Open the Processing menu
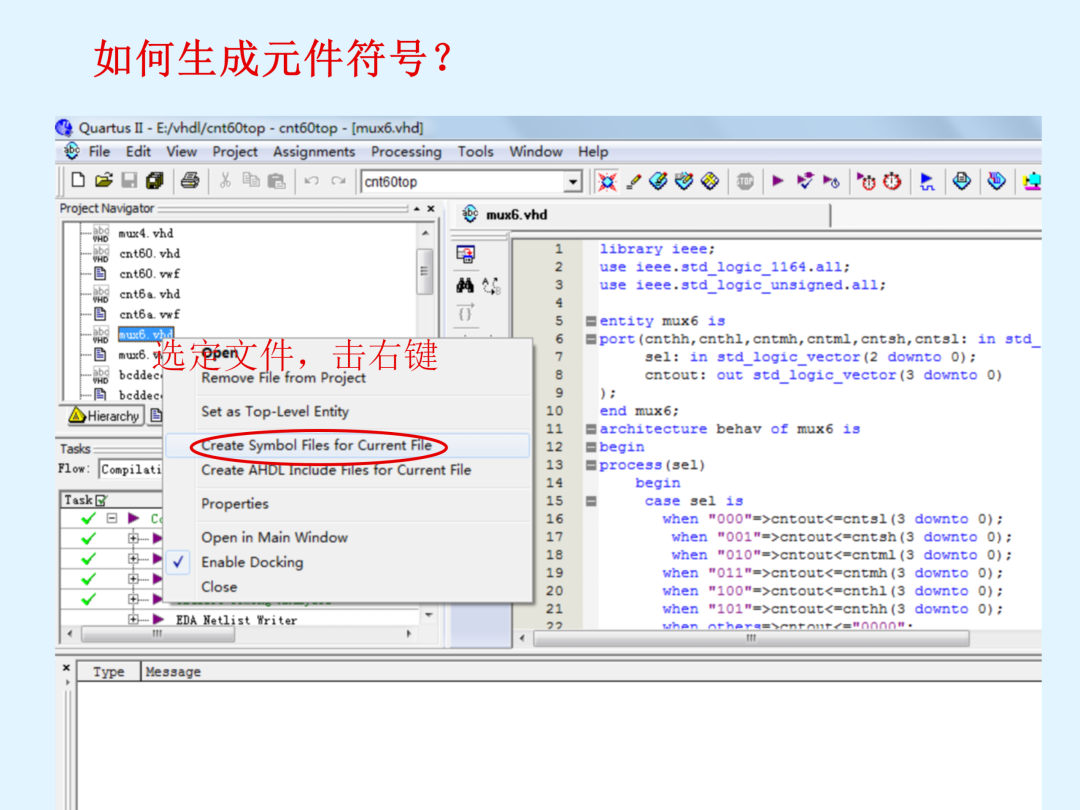Viewport: 1080px width, 810px height. [x=406, y=152]
